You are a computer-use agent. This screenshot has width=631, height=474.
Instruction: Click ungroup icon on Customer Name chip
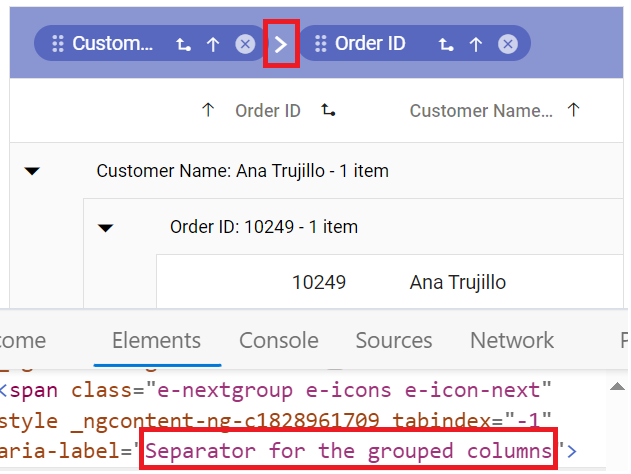point(184,44)
